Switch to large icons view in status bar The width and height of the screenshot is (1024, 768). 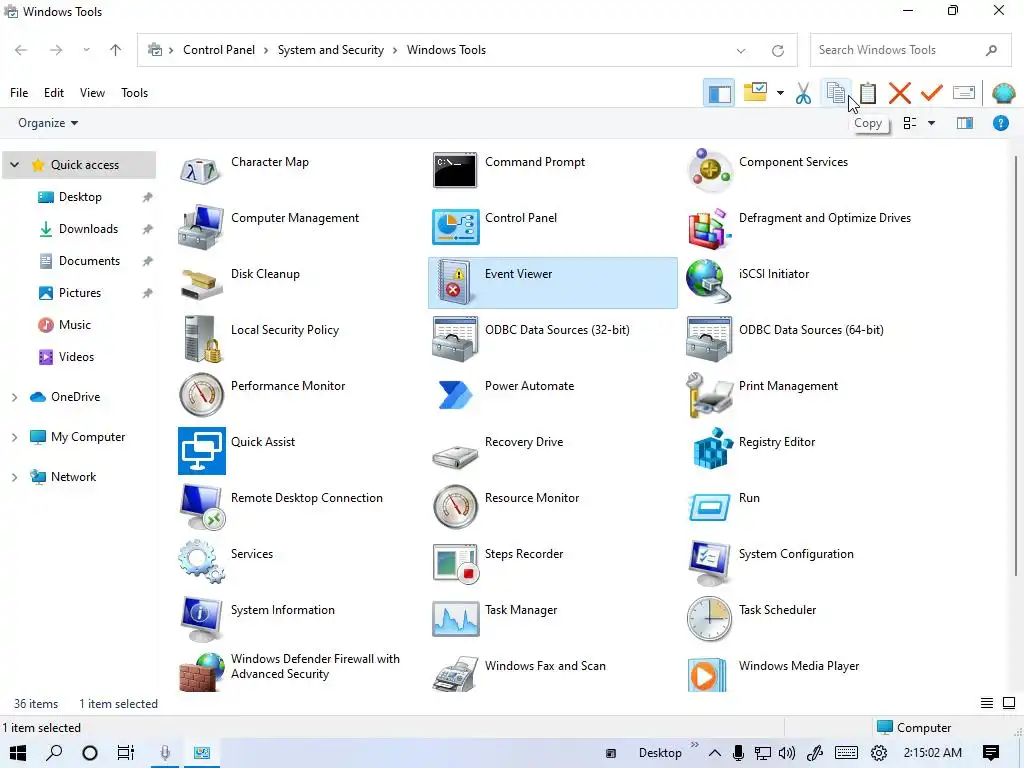click(1009, 703)
